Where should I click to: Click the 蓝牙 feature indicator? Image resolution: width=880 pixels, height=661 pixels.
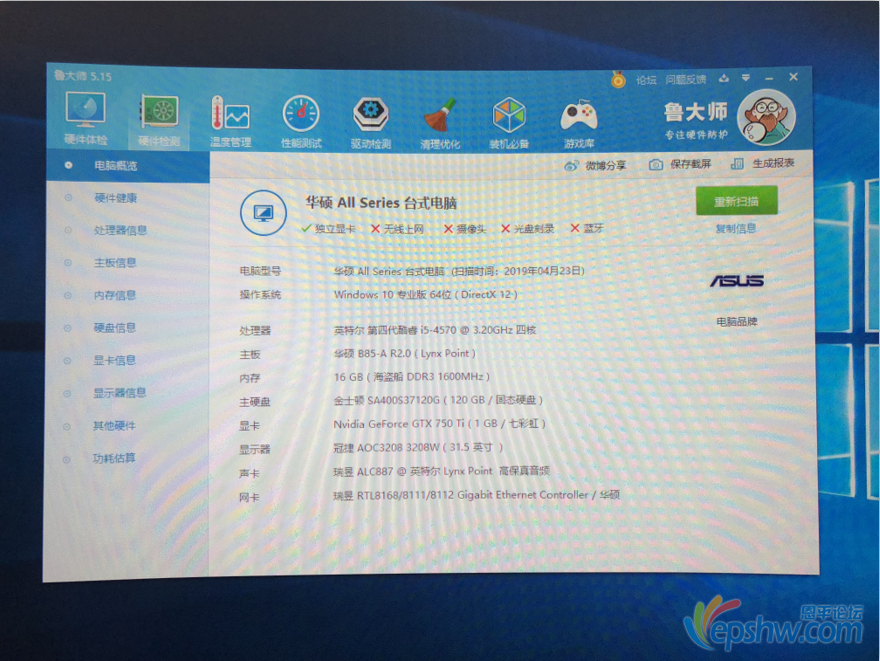coord(587,228)
